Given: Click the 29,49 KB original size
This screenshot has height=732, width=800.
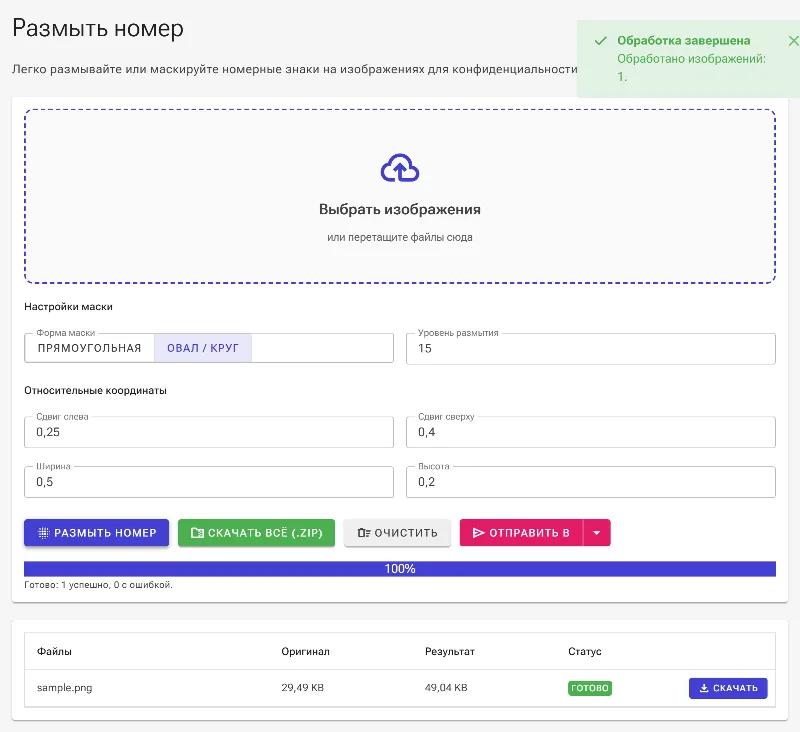Looking at the screenshot, I should coord(303,688).
